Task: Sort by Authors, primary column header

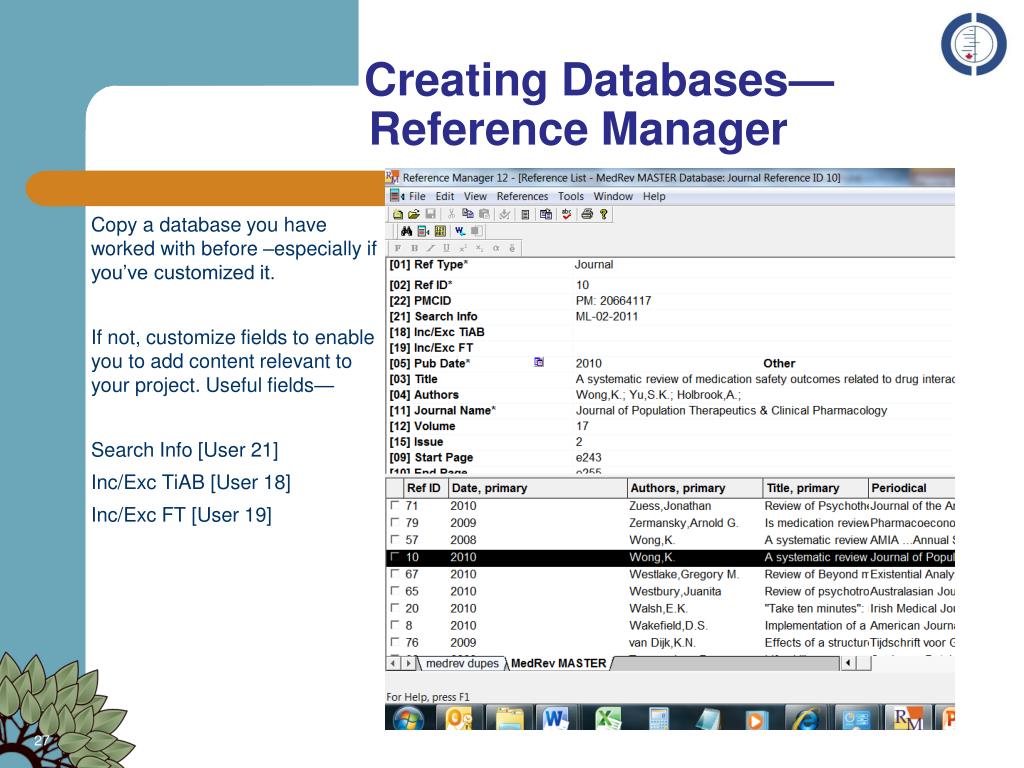Action: pos(695,488)
